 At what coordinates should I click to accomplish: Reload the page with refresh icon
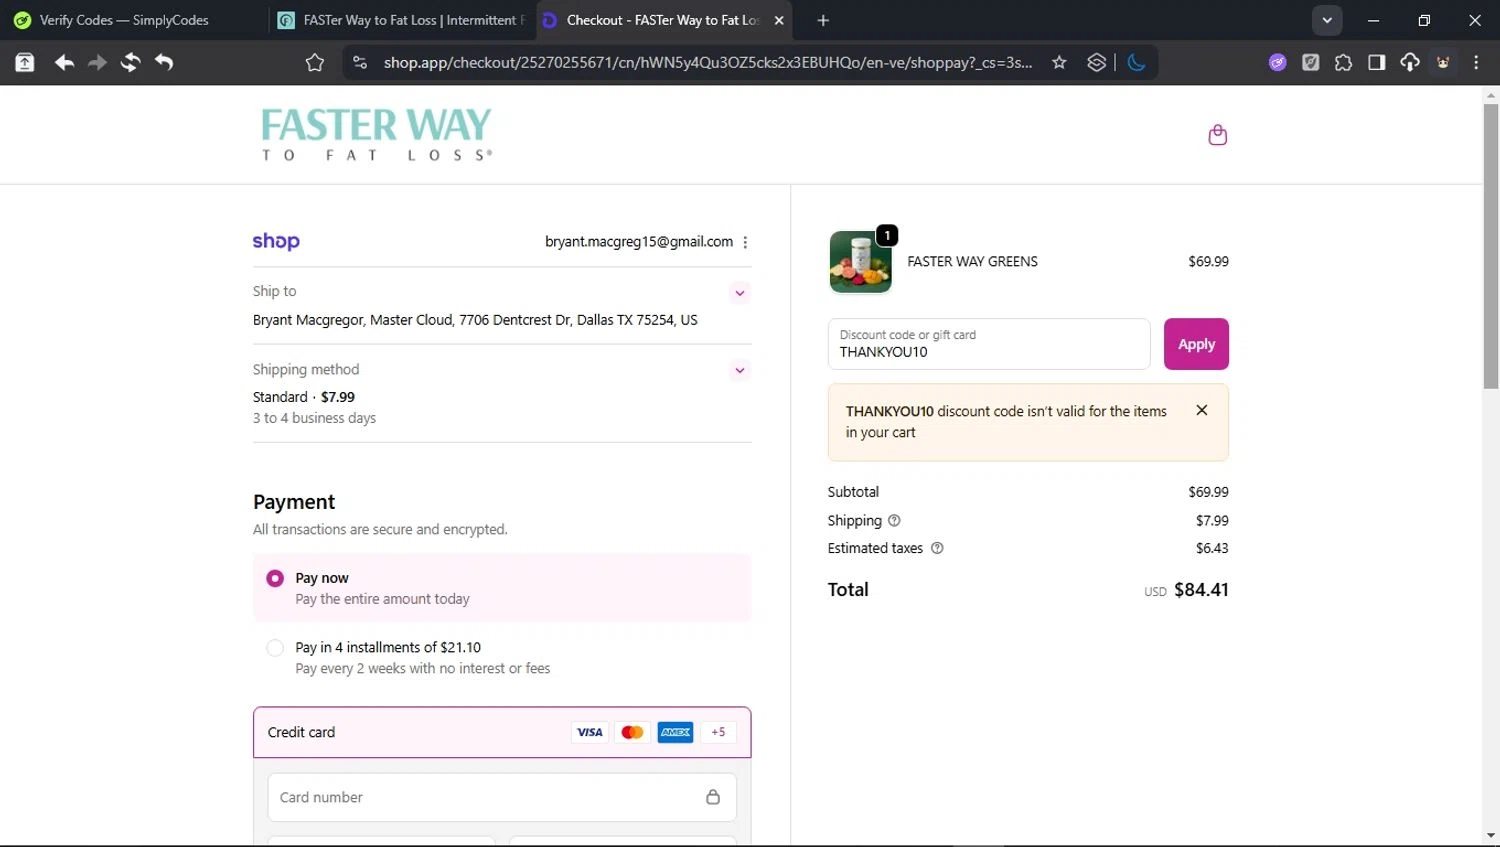click(130, 63)
